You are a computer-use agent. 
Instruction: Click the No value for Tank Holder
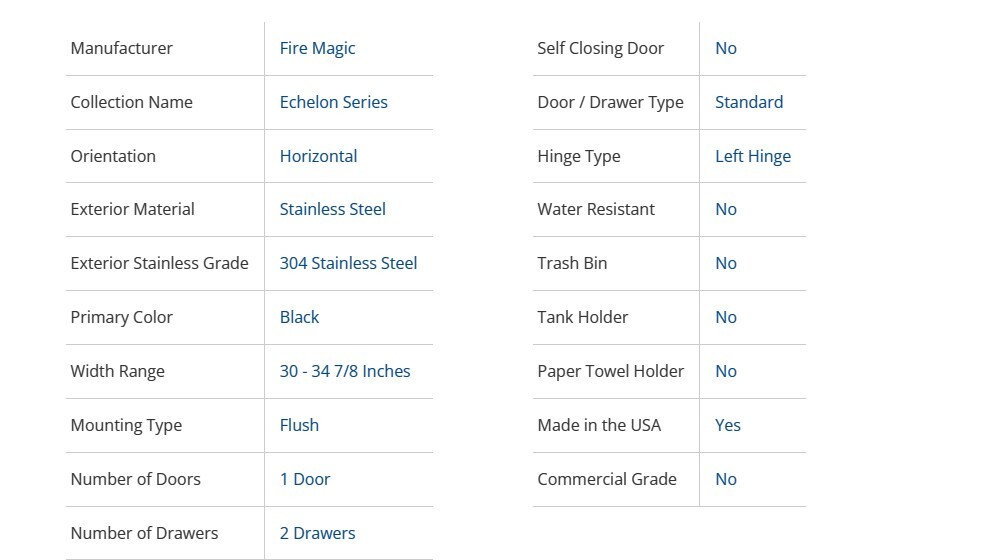click(x=726, y=317)
